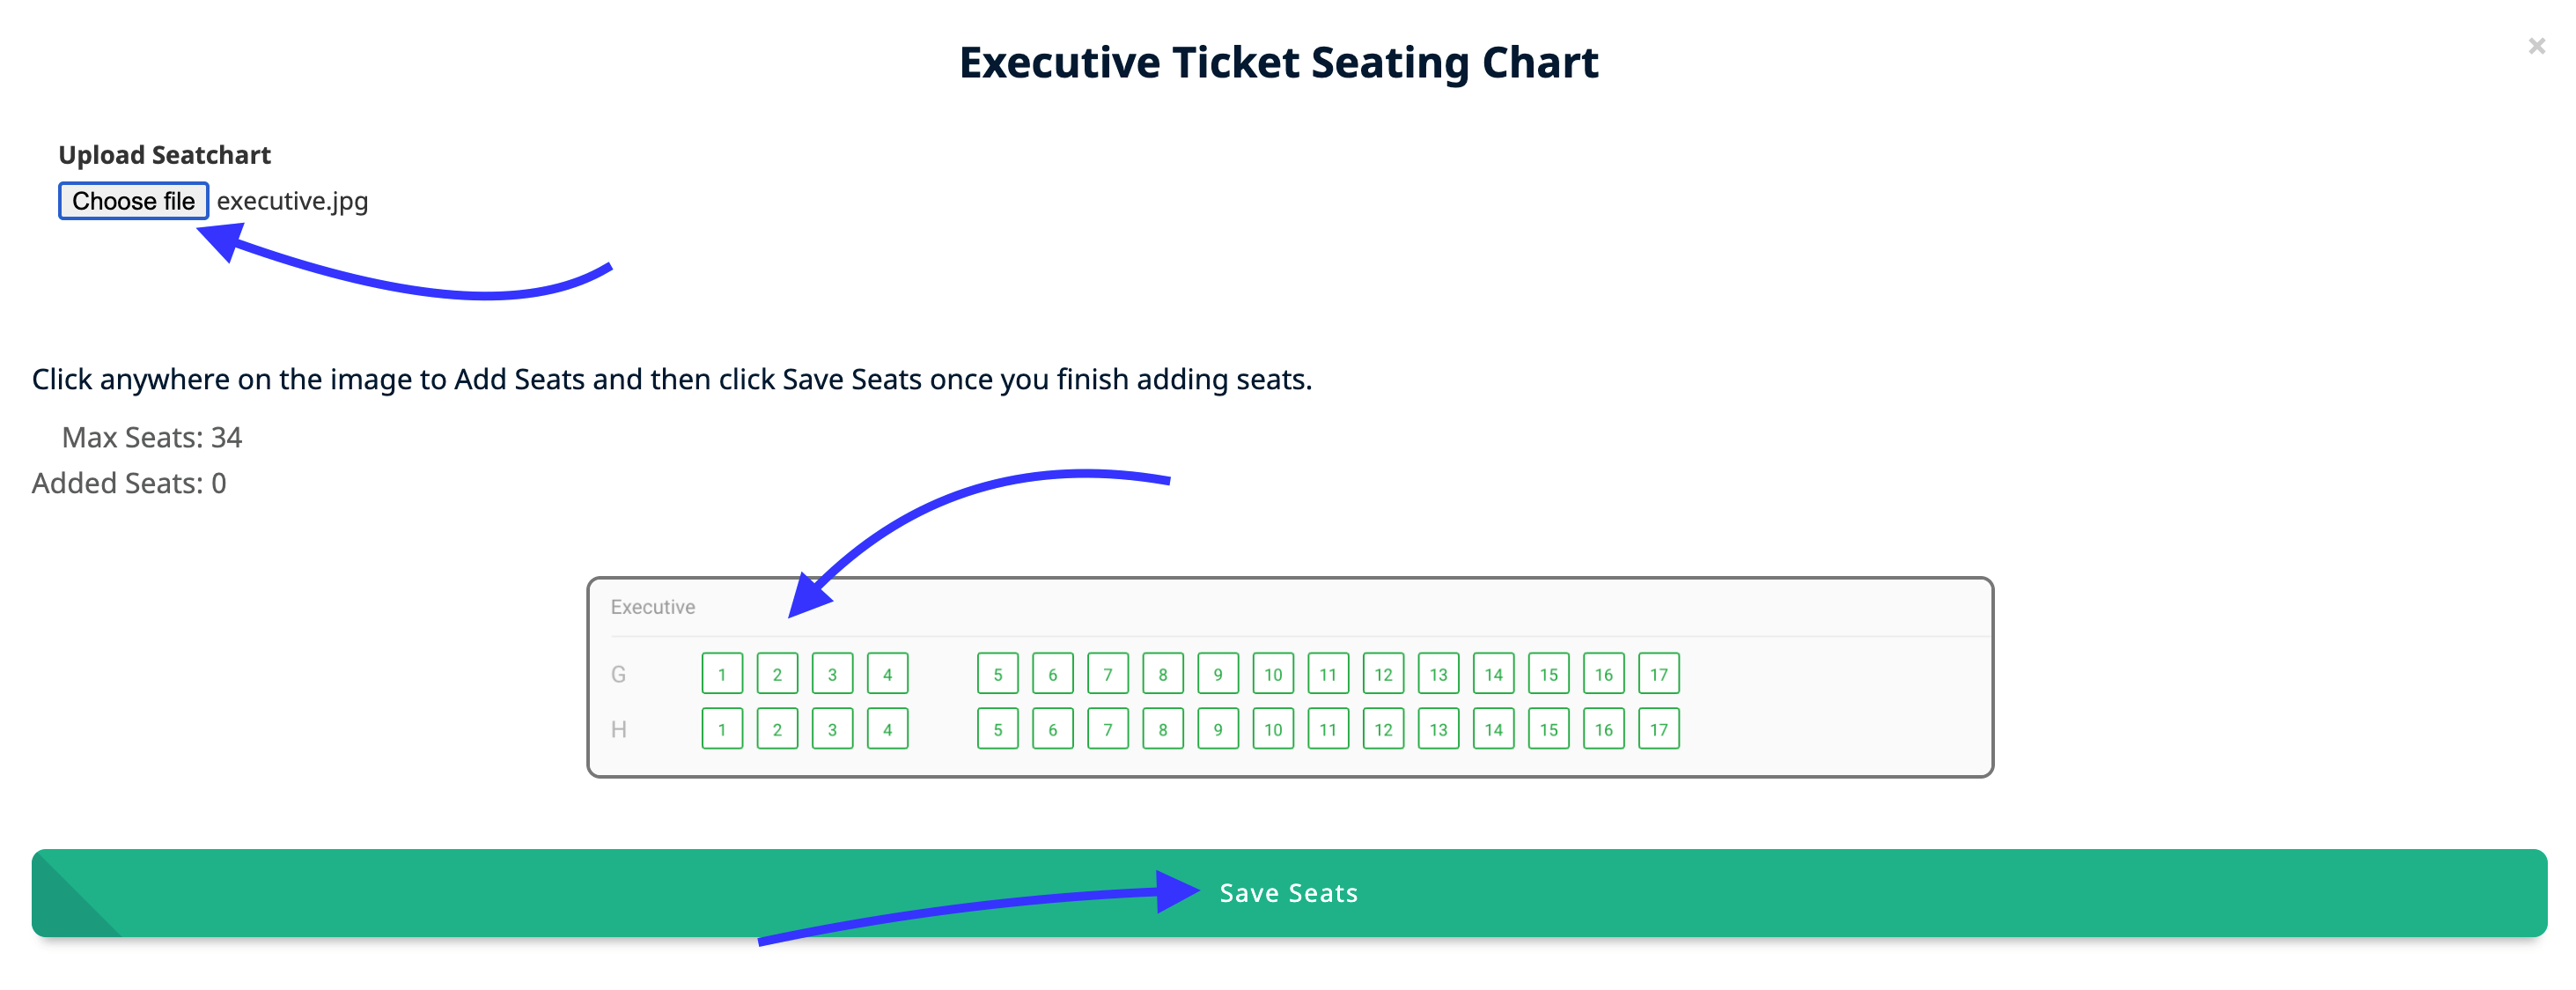Select seat G17 at the end of row G

tap(1658, 673)
